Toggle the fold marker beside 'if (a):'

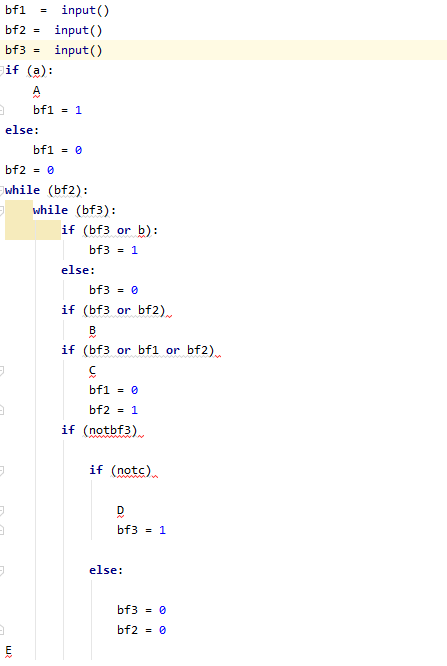[x=2, y=70]
